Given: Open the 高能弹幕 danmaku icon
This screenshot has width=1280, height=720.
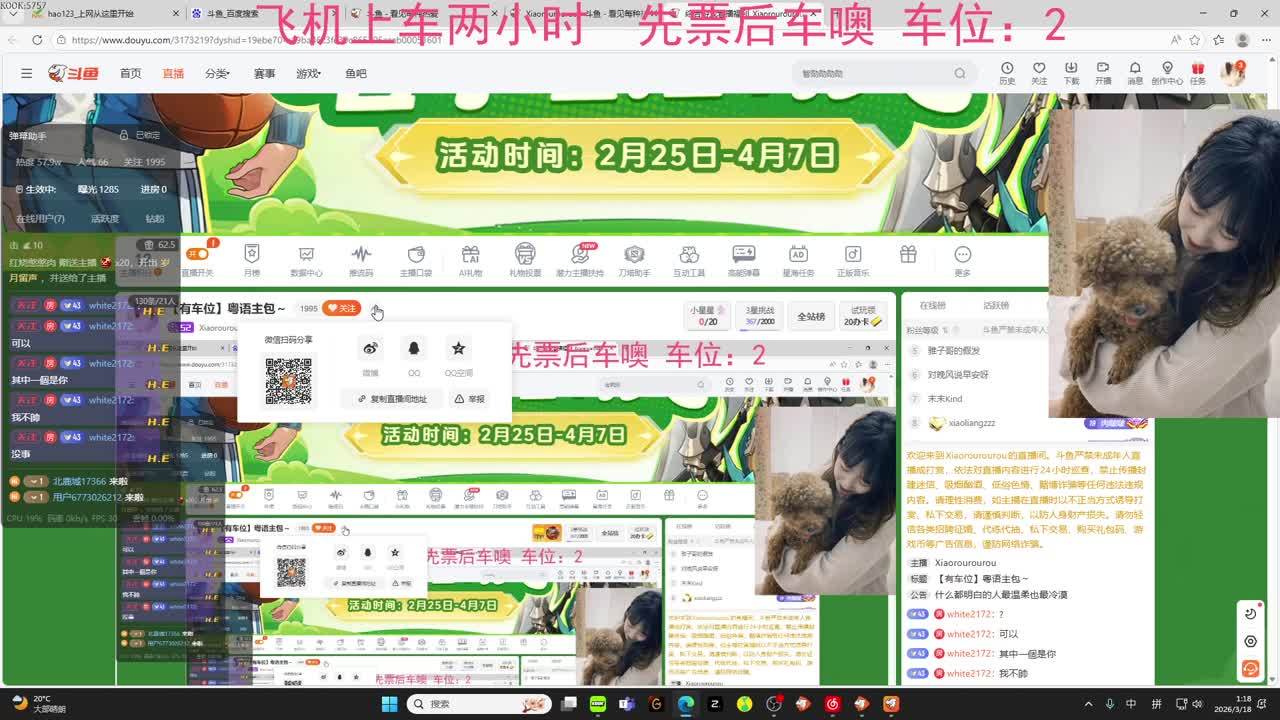Looking at the screenshot, I should click(744, 260).
